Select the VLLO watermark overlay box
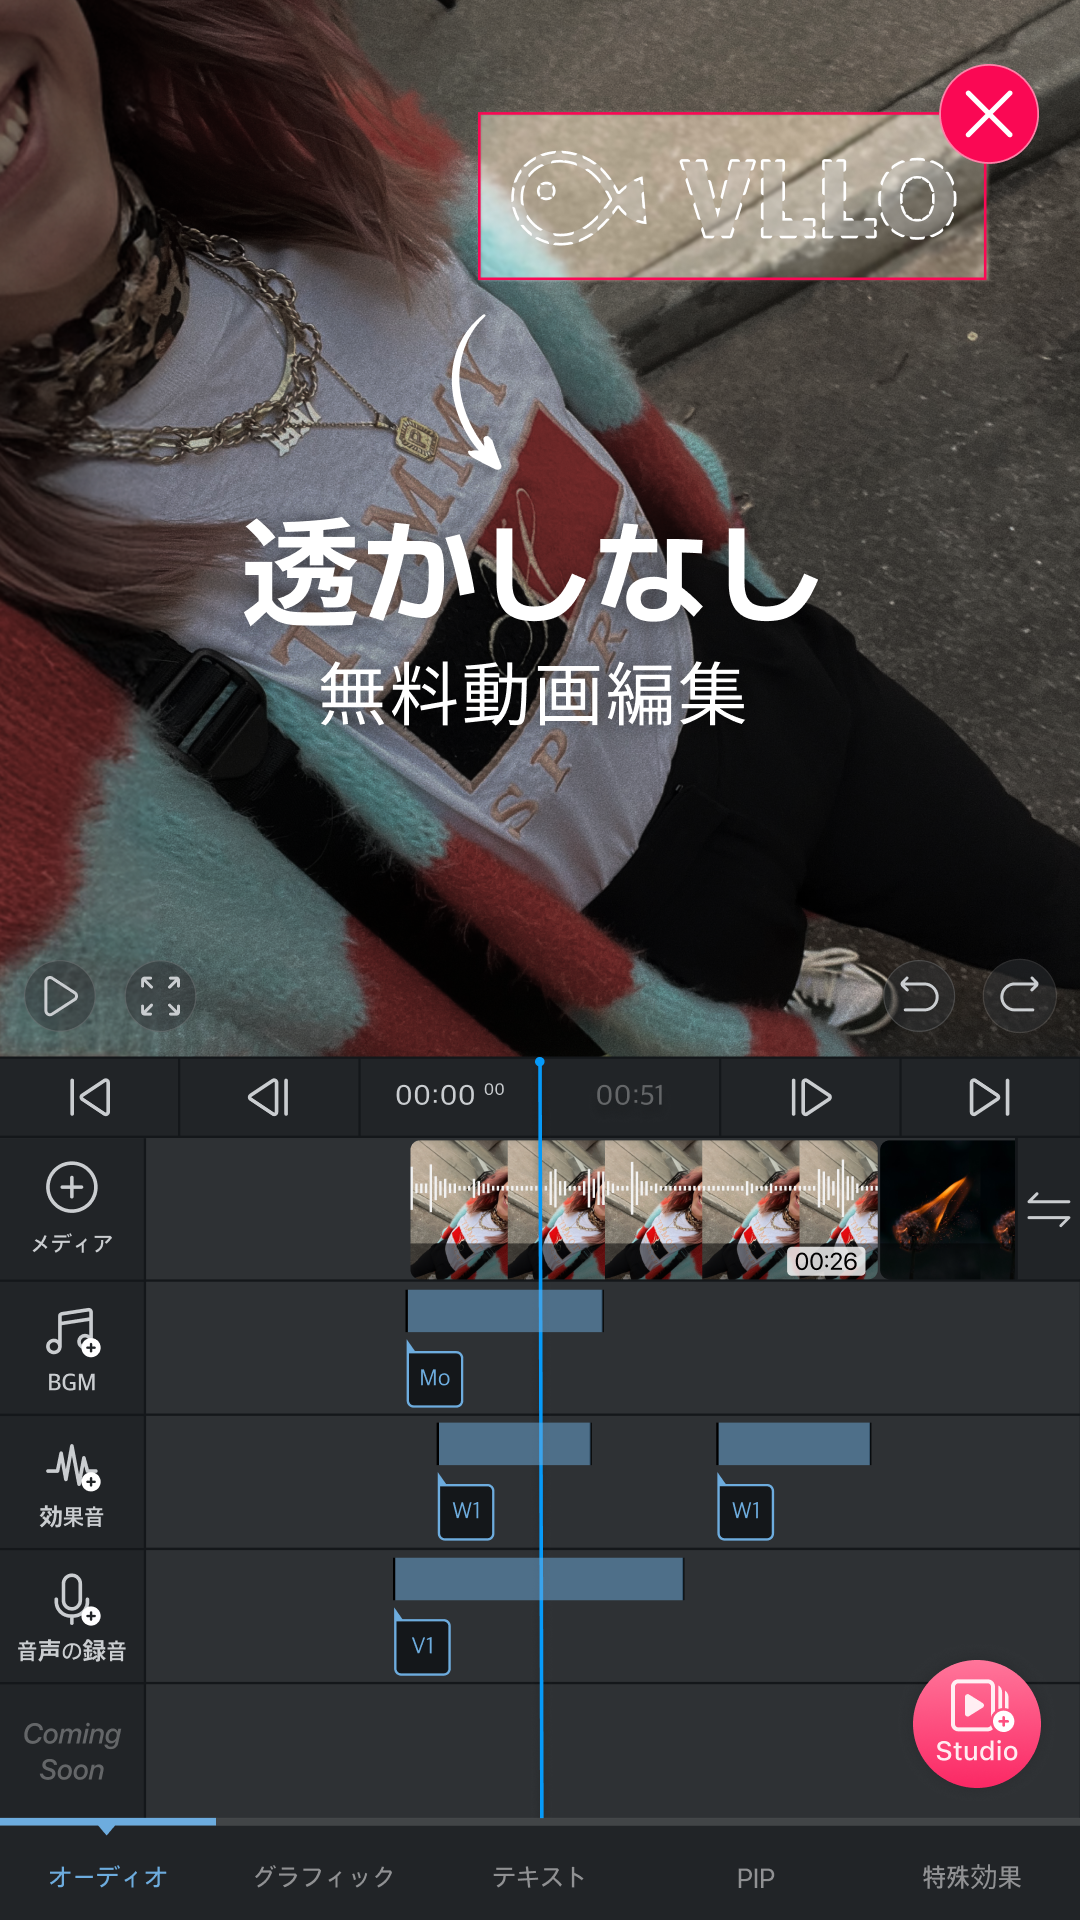The width and height of the screenshot is (1080, 1920). 733,196
